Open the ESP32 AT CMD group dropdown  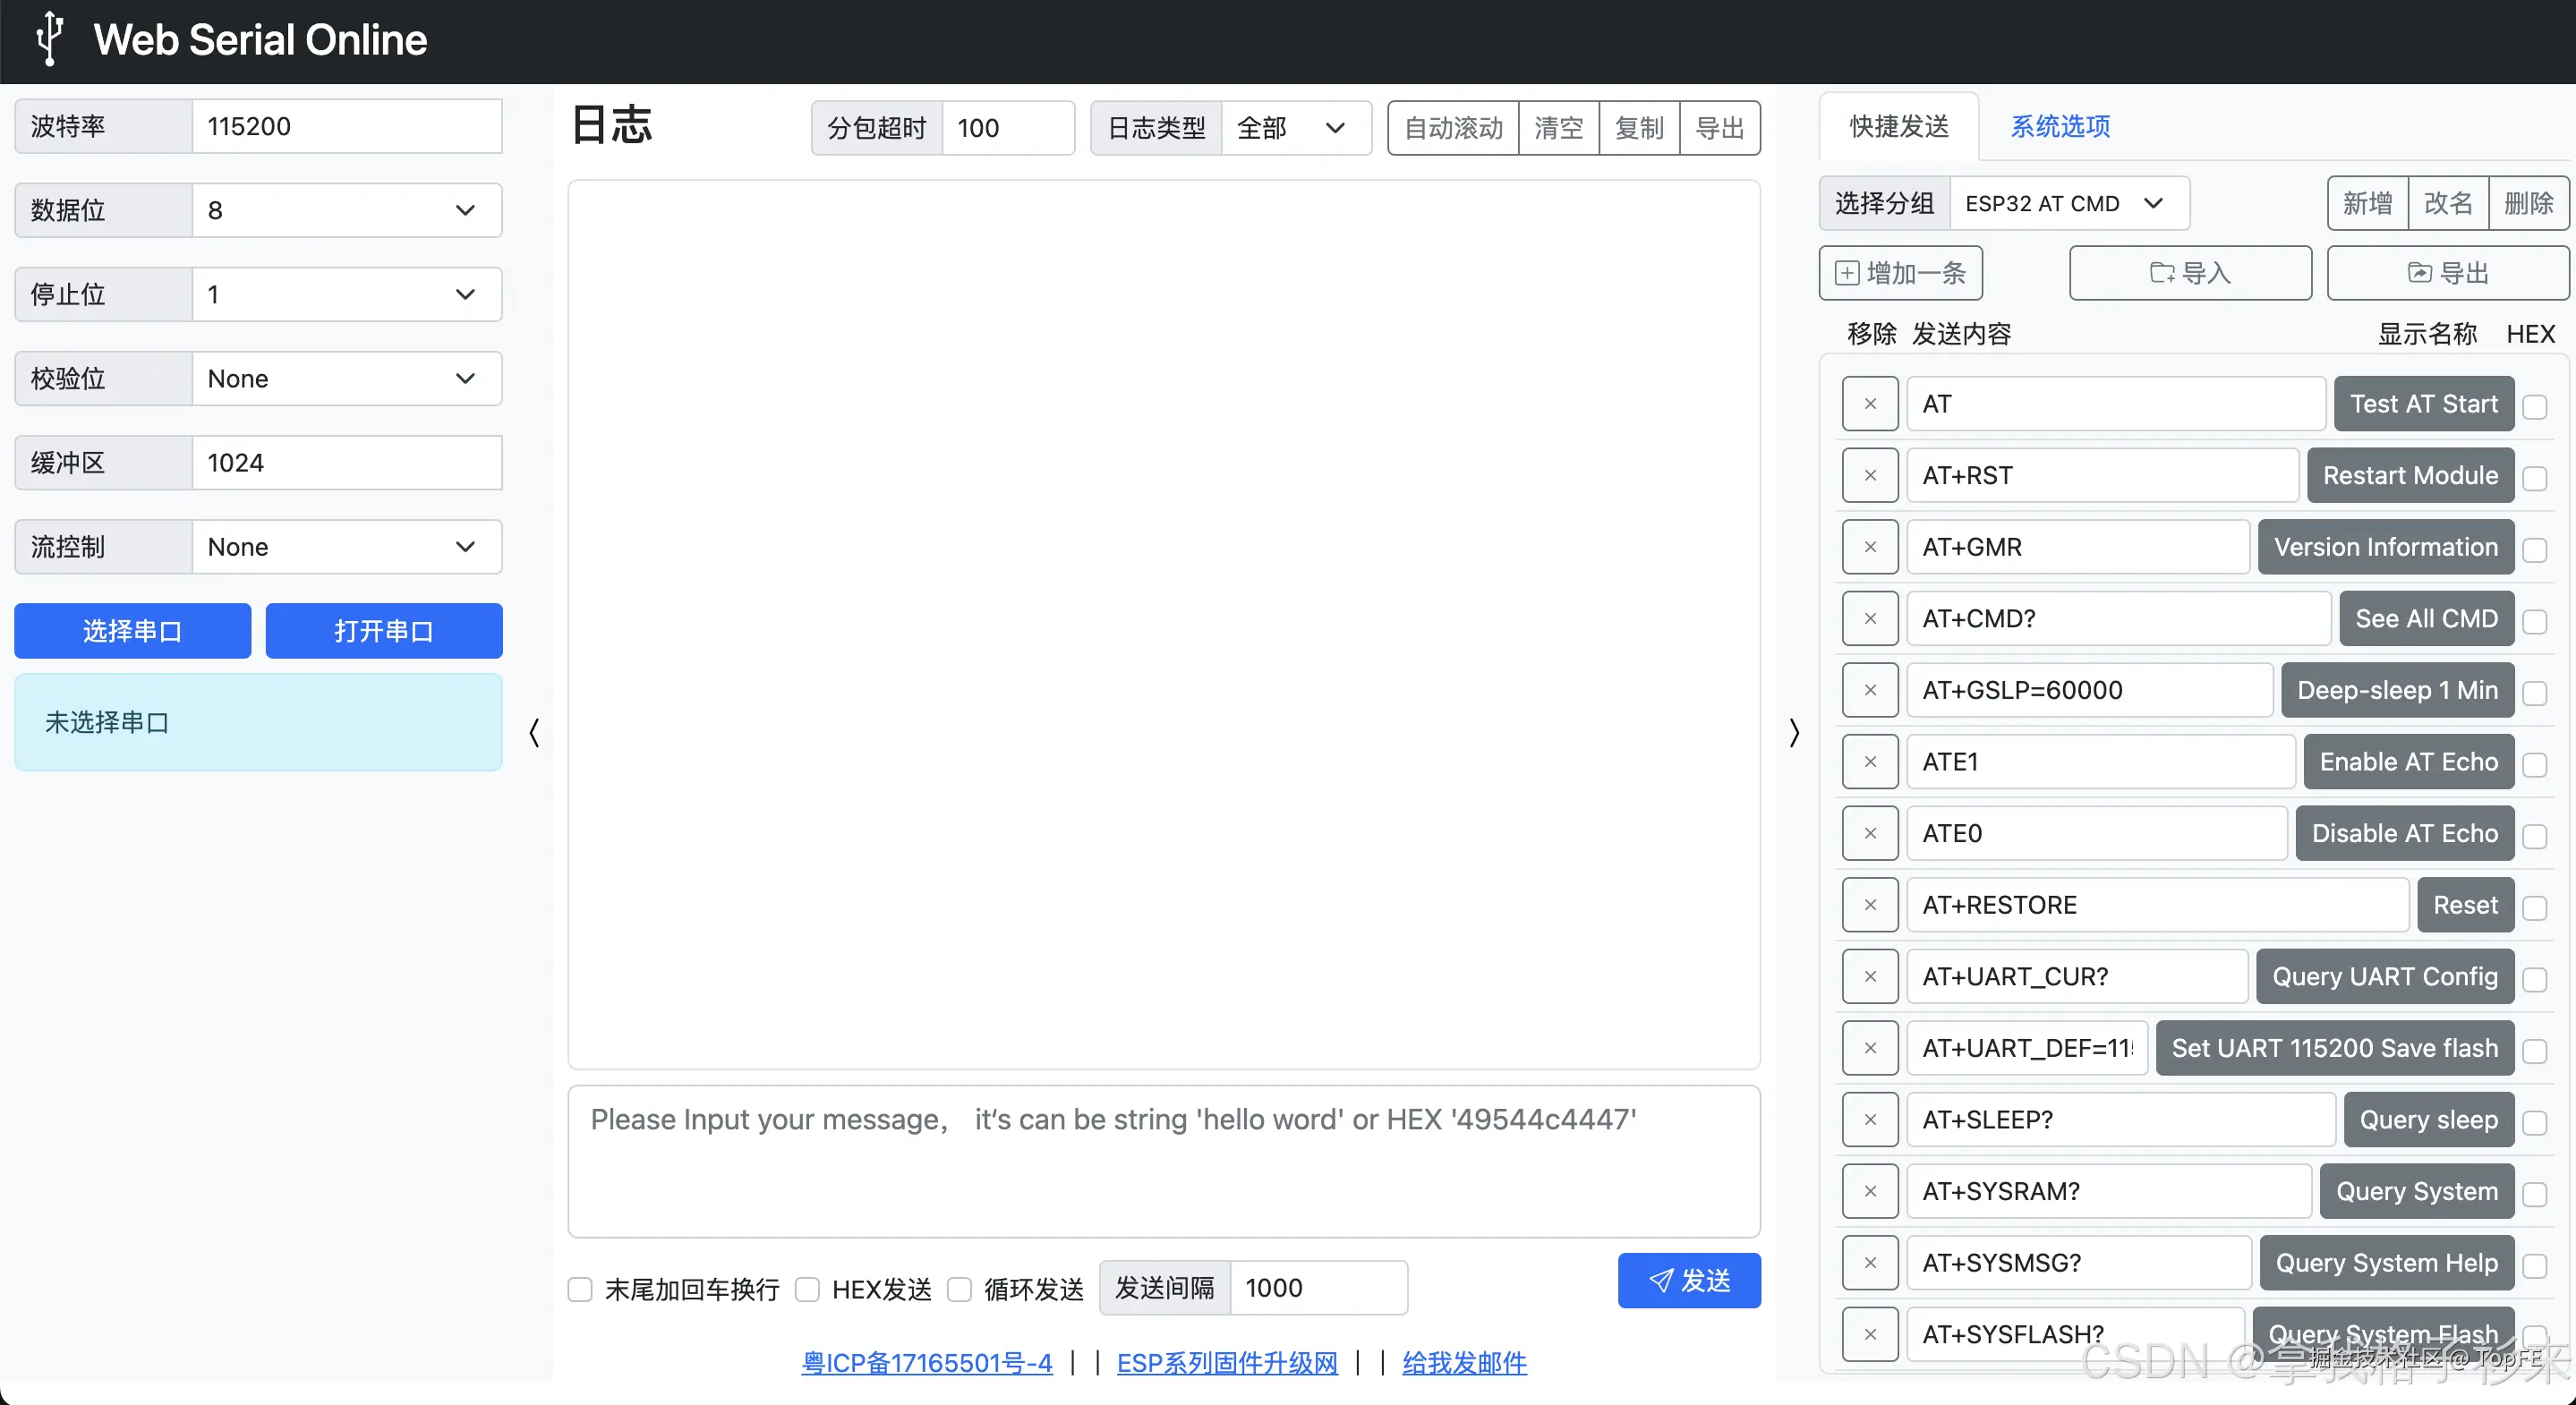[2069, 203]
